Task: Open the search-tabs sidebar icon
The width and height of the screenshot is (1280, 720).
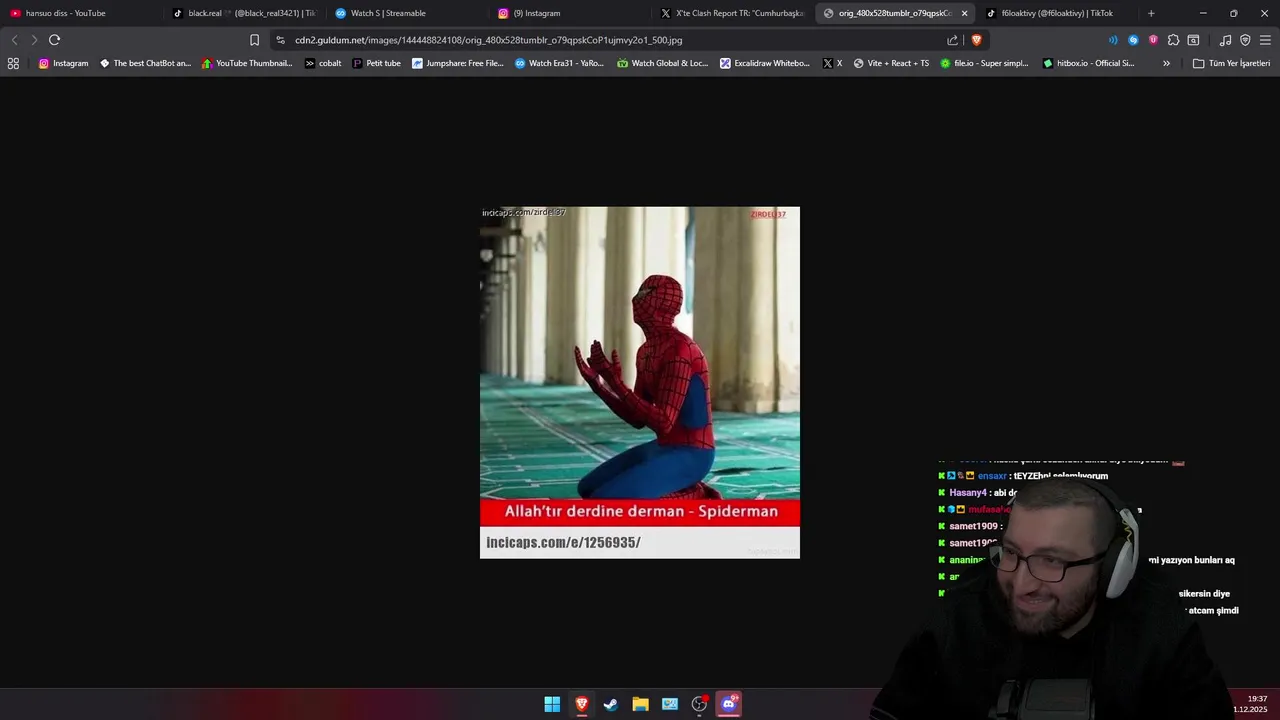Action: (1193, 40)
